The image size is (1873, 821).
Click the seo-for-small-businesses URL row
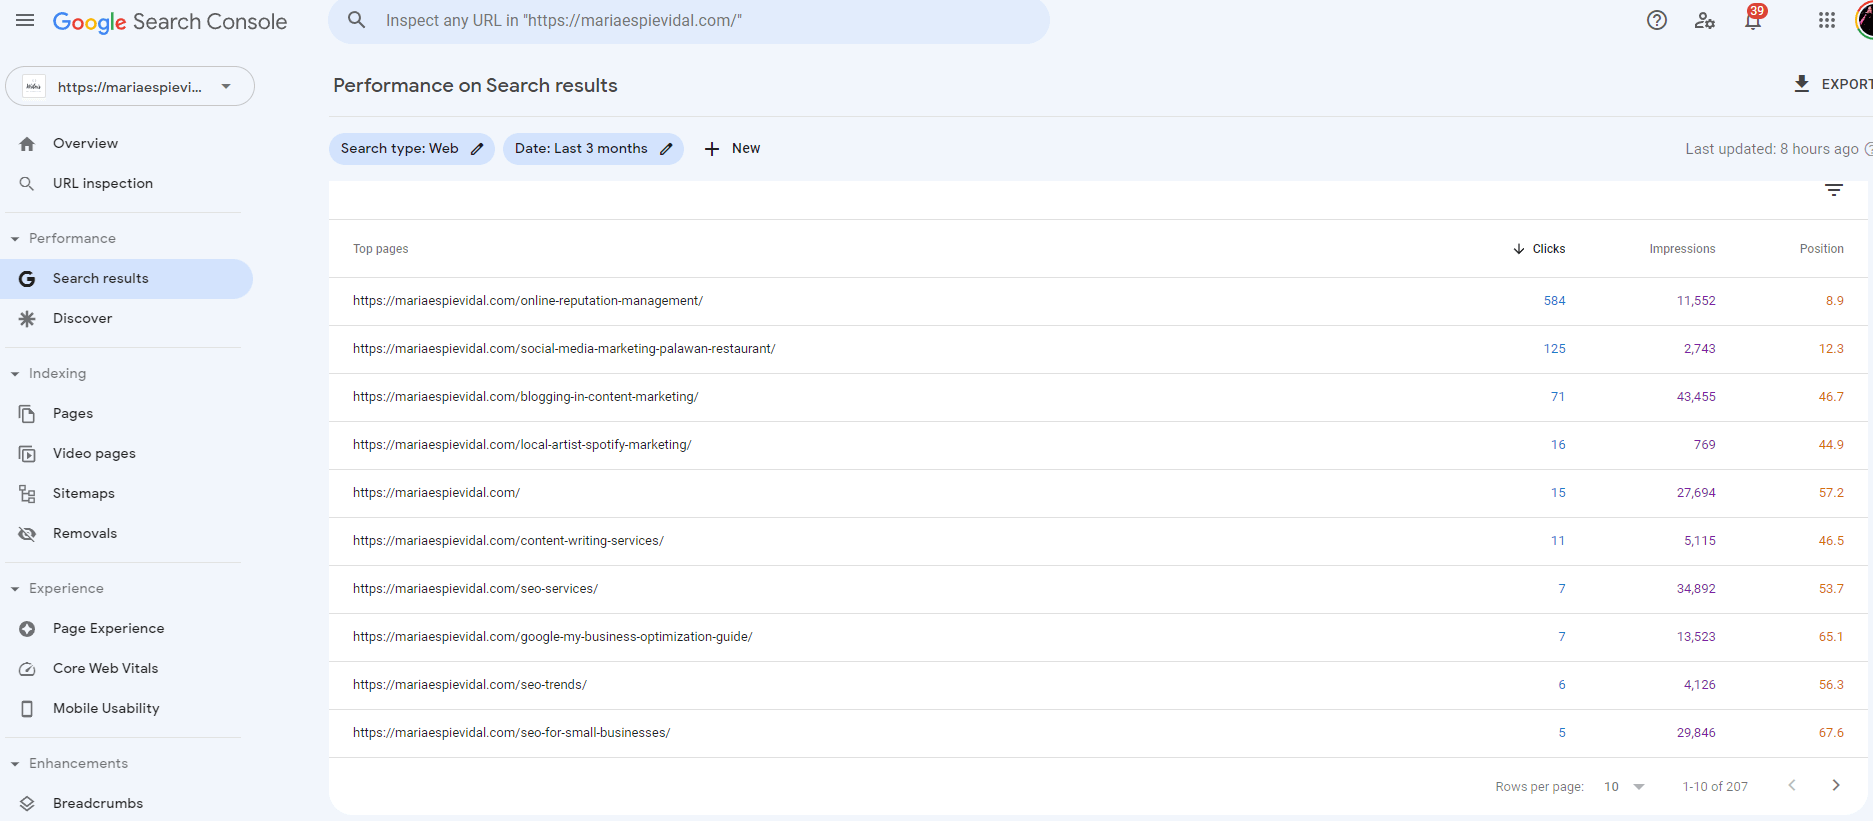pos(1098,733)
